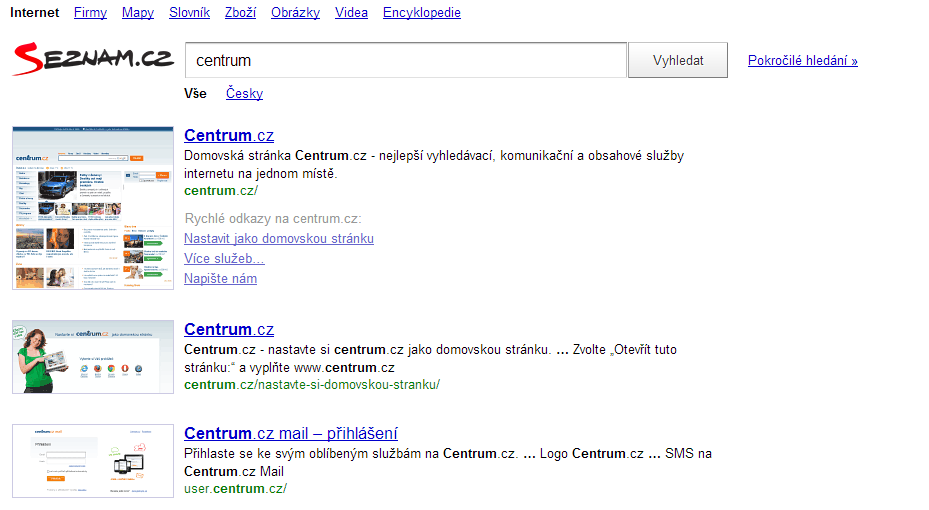Click the user.centrum.cz/ URL

click(x=235, y=489)
